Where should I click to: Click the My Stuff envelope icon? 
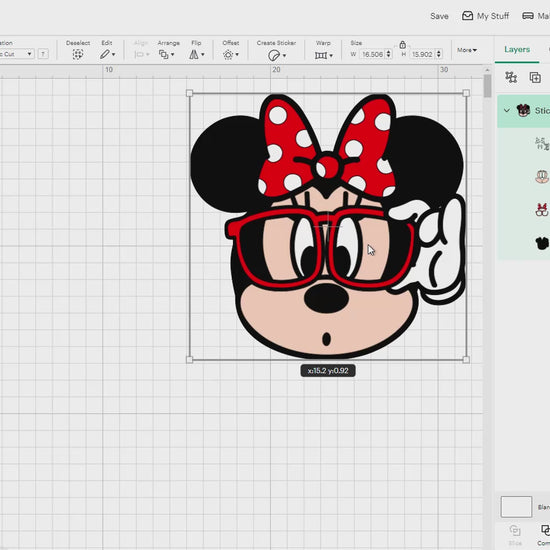pyautogui.click(x=467, y=16)
